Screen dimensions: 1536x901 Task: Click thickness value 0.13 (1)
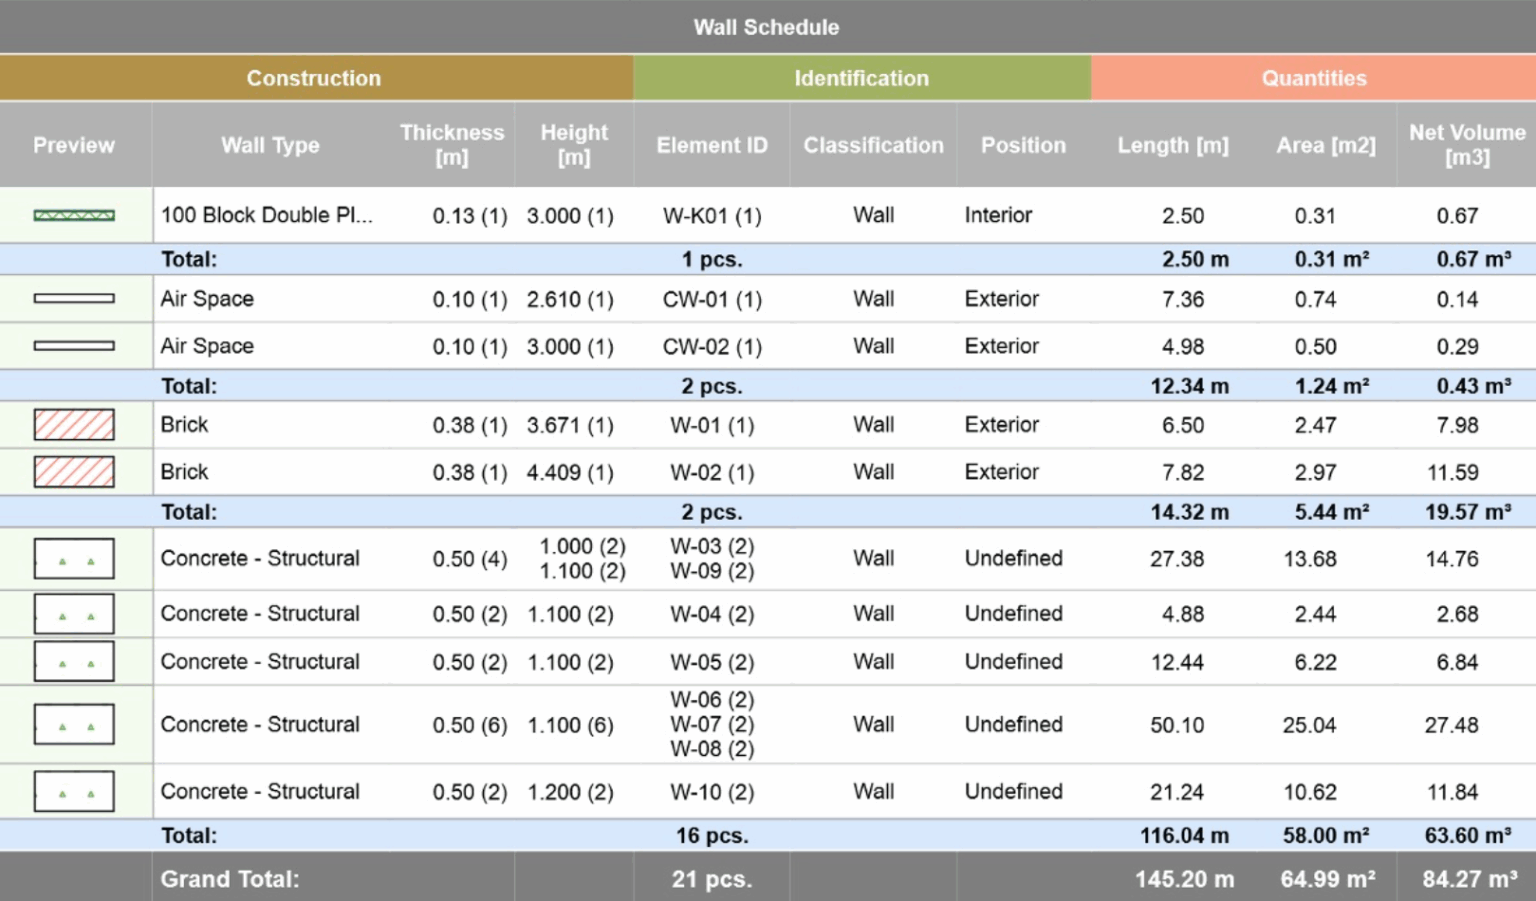click(470, 216)
